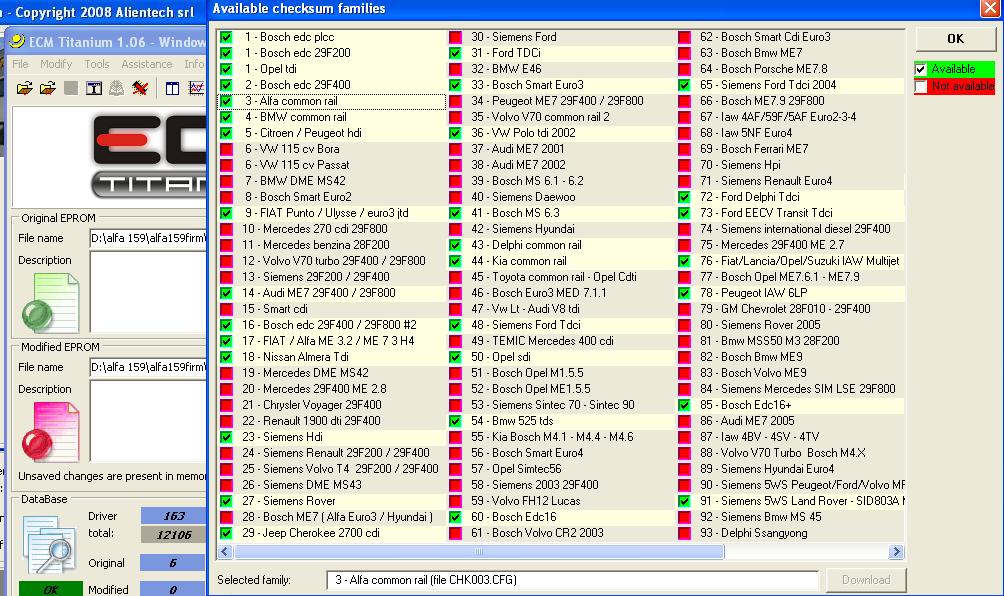Click the horizontal scrollbar right arrow
Image resolution: width=1004 pixels, height=596 pixels.
point(897,551)
